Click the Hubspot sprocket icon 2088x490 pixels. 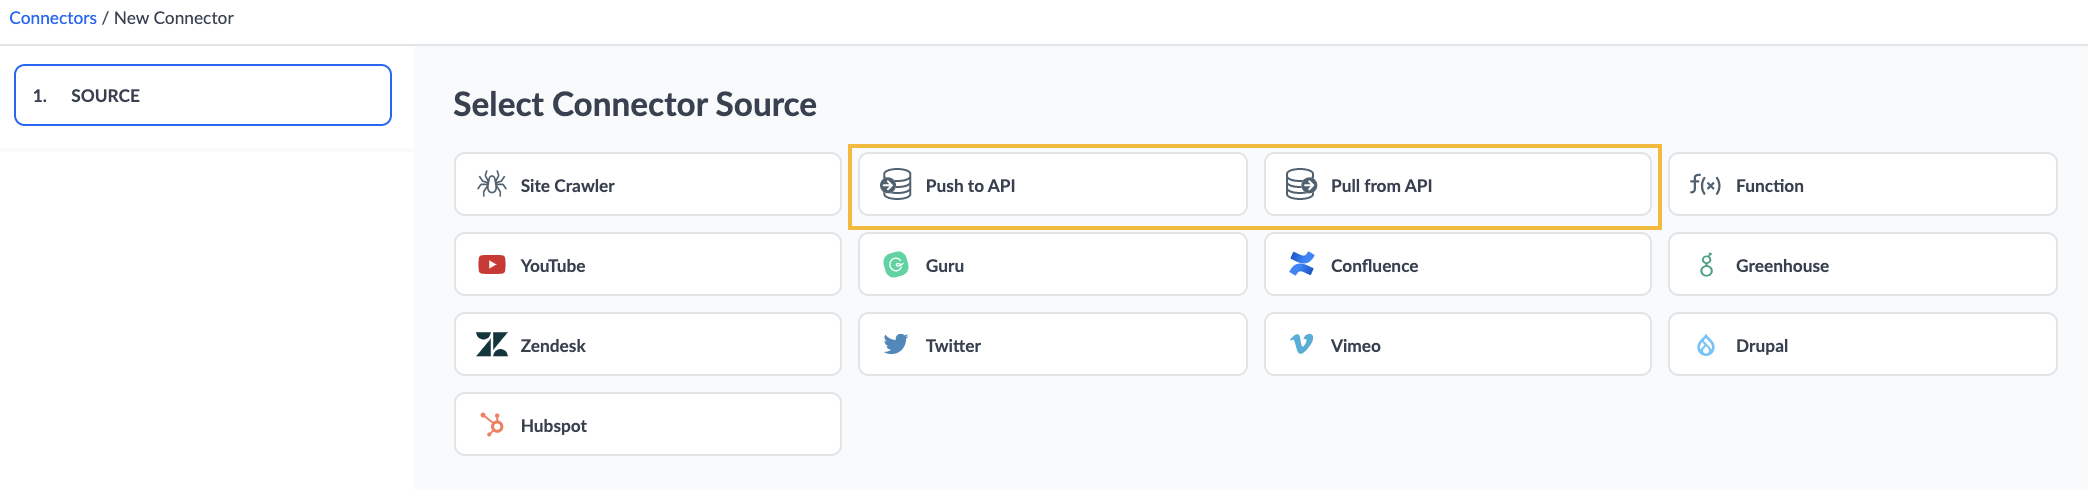[x=491, y=424]
